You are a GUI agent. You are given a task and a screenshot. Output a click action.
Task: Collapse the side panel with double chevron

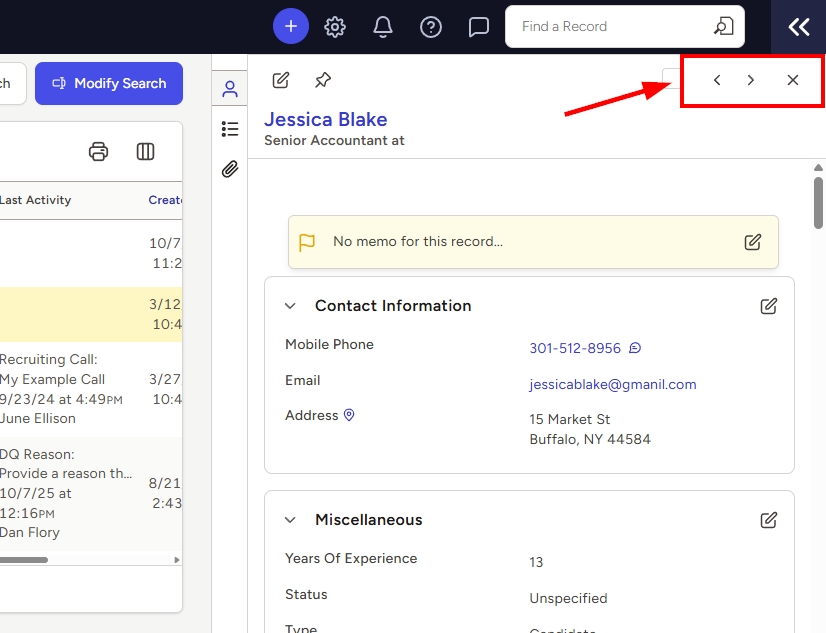pos(798,27)
